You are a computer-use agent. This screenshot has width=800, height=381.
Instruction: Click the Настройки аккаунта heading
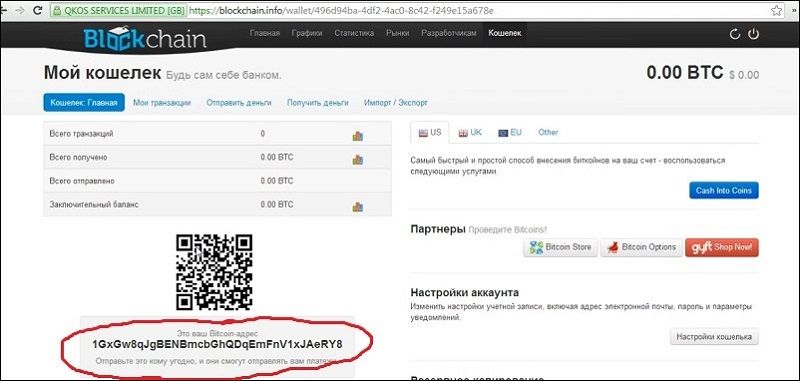(464, 293)
